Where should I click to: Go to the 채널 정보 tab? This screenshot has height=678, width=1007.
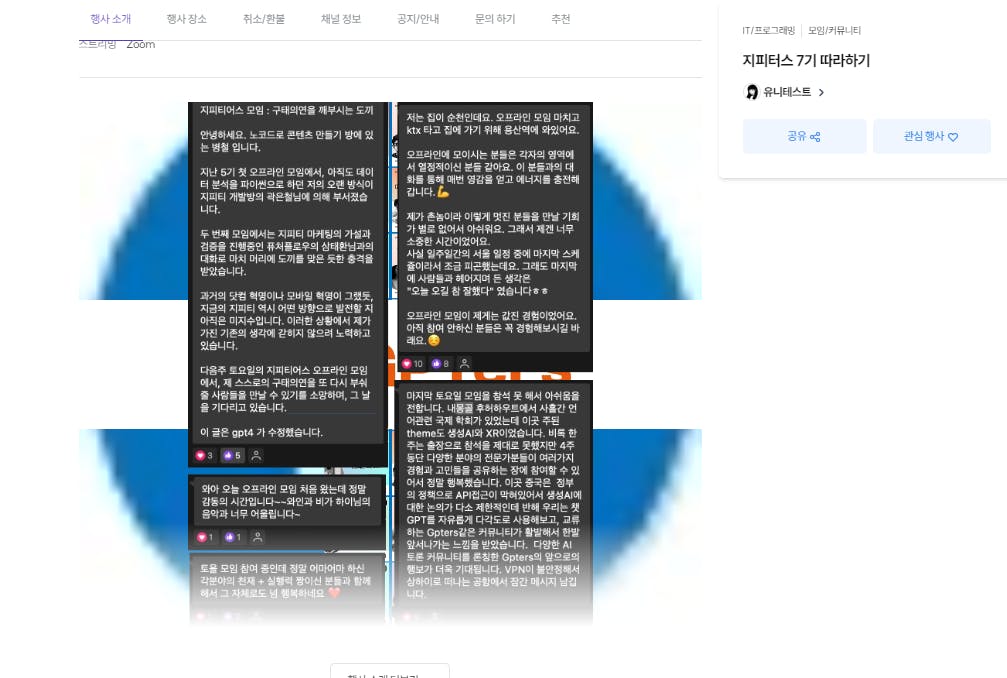pyautogui.click(x=340, y=19)
